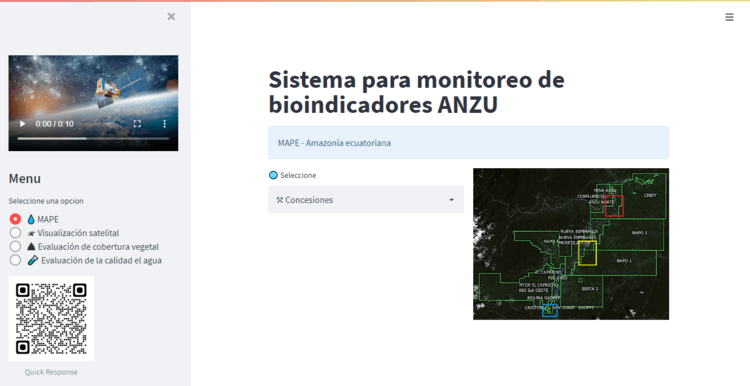Click the blue square marker on the map
The height and width of the screenshot is (386, 750).
click(x=550, y=311)
